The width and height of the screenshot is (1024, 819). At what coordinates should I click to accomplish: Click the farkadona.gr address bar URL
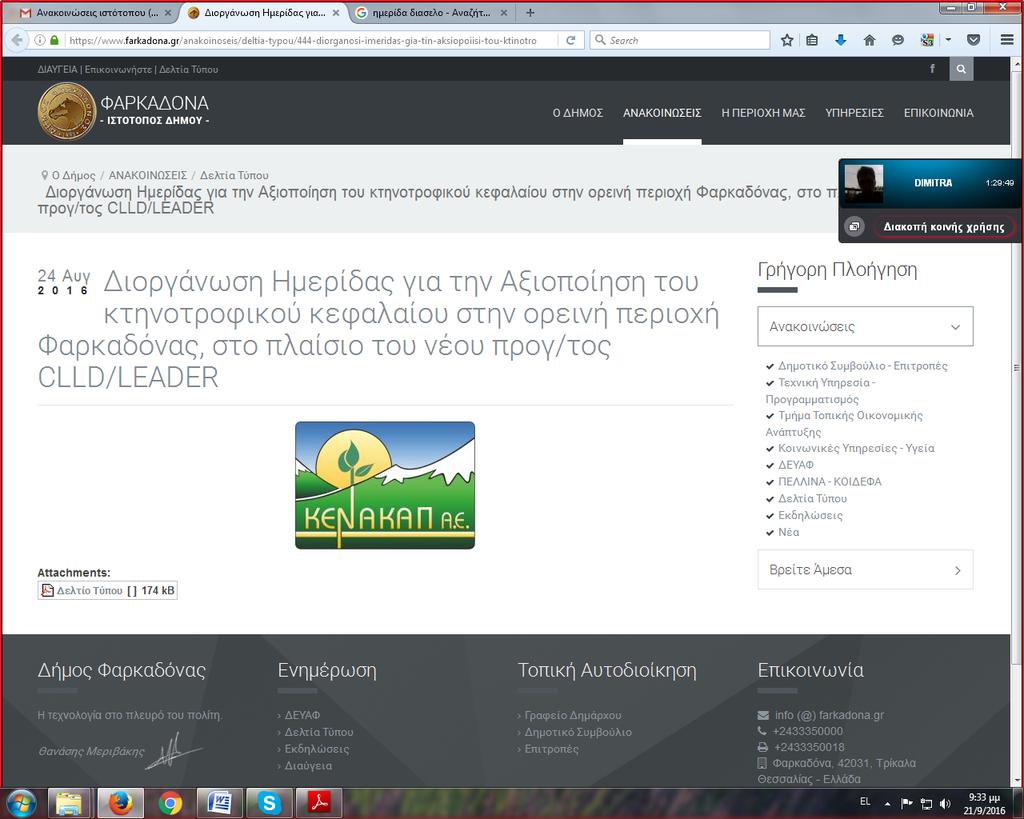(302, 40)
